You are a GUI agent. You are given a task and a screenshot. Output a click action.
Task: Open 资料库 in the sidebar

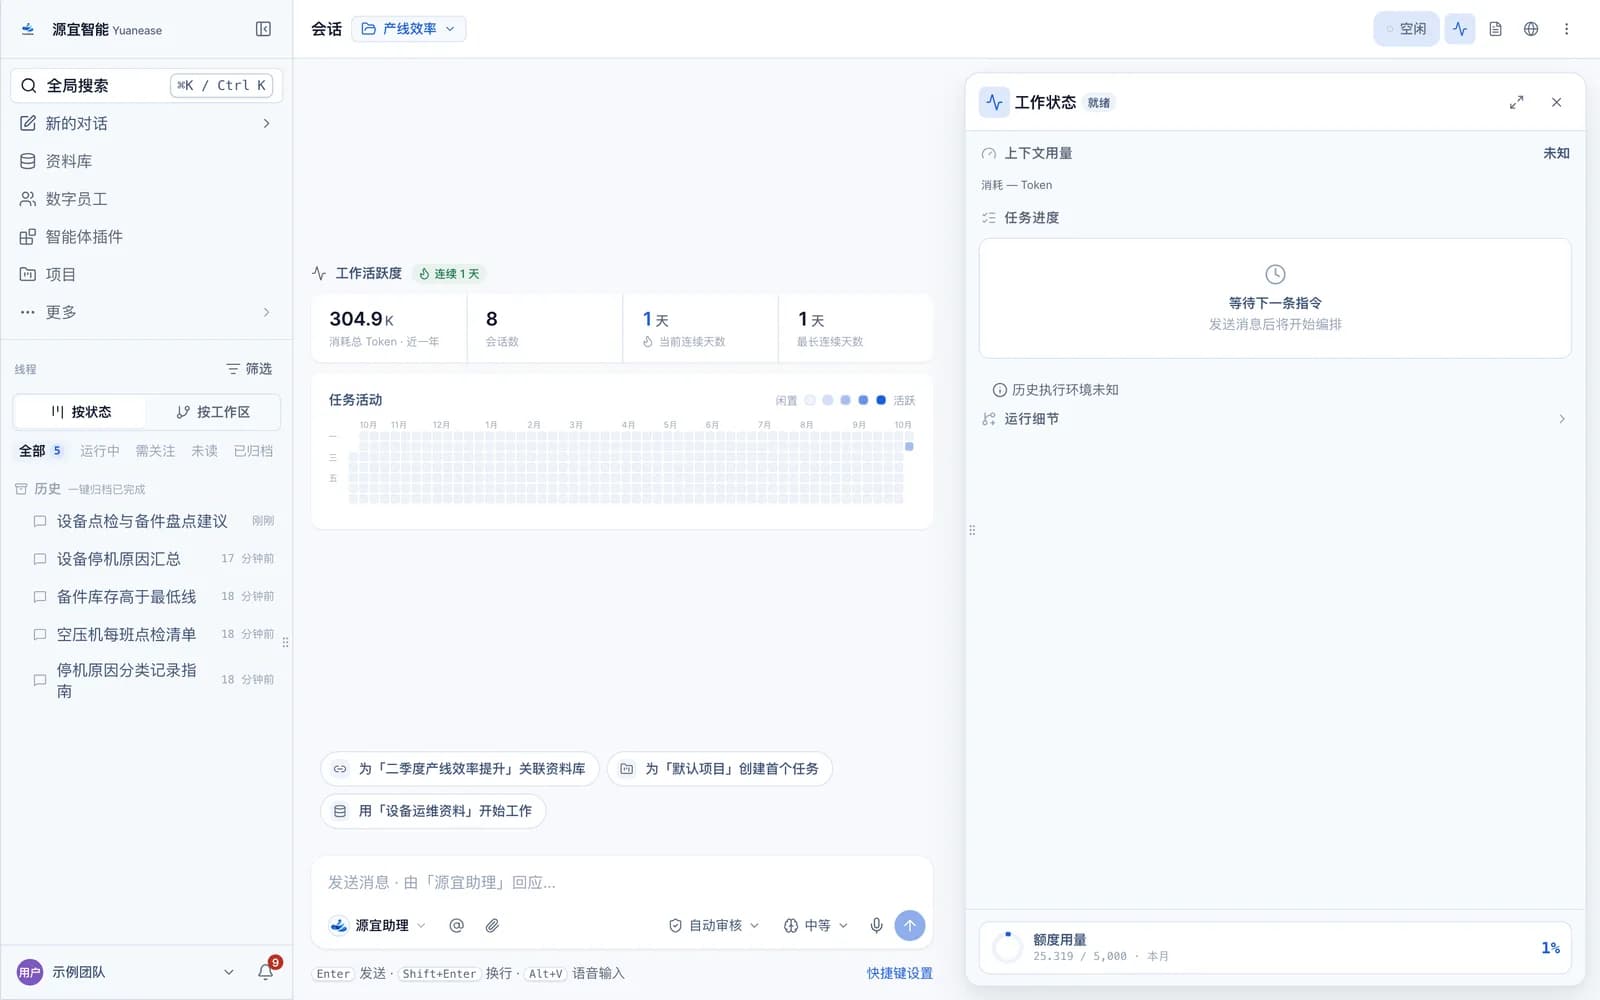[147, 161]
